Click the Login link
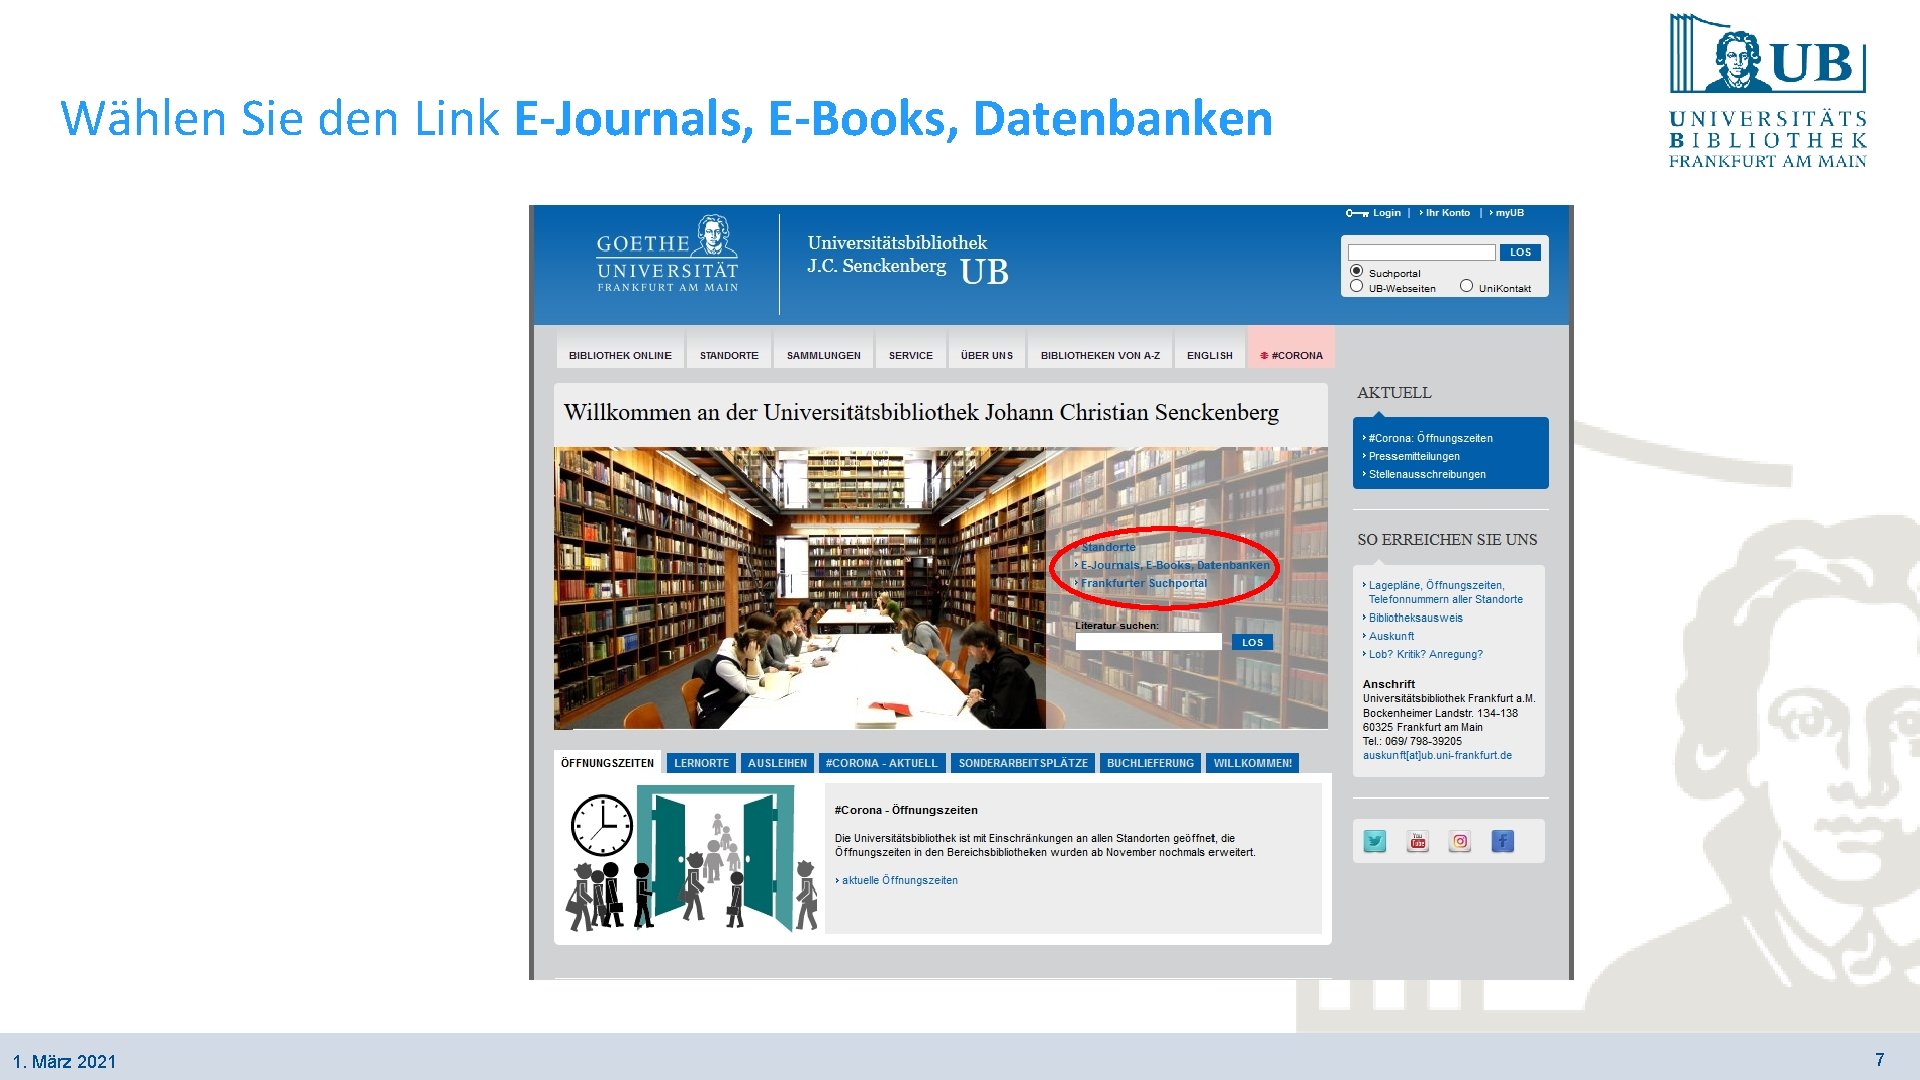This screenshot has height=1080, width=1920. (1386, 213)
